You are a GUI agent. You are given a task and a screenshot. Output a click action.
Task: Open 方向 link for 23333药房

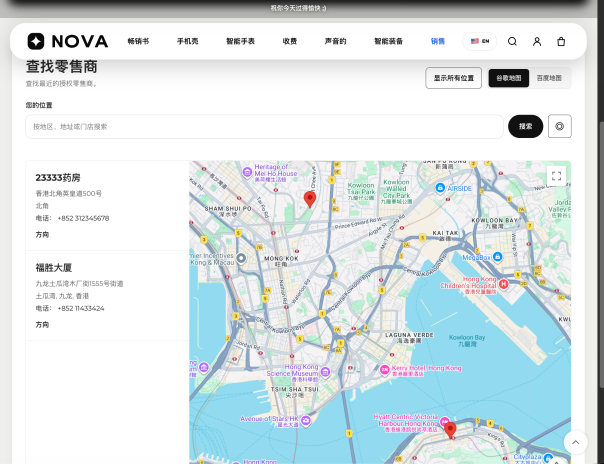[x=42, y=235]
